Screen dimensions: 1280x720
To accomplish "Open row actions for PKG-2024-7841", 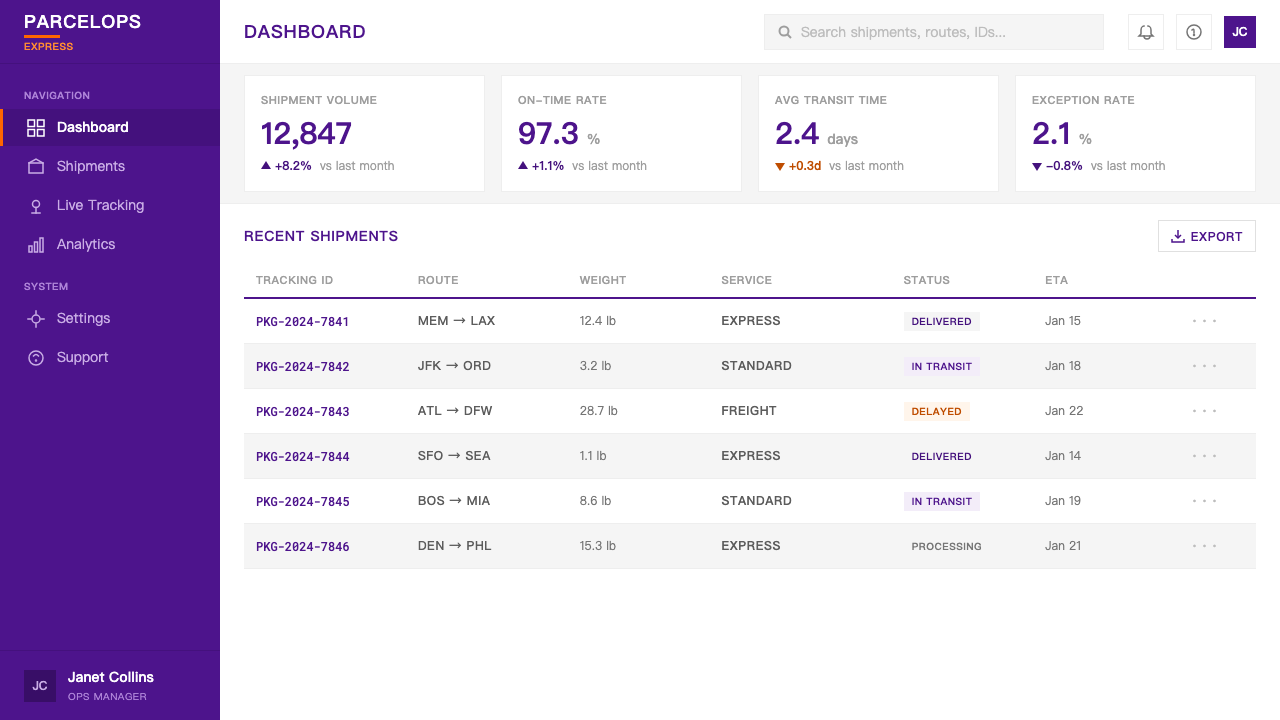I will tap(1205, 321).
